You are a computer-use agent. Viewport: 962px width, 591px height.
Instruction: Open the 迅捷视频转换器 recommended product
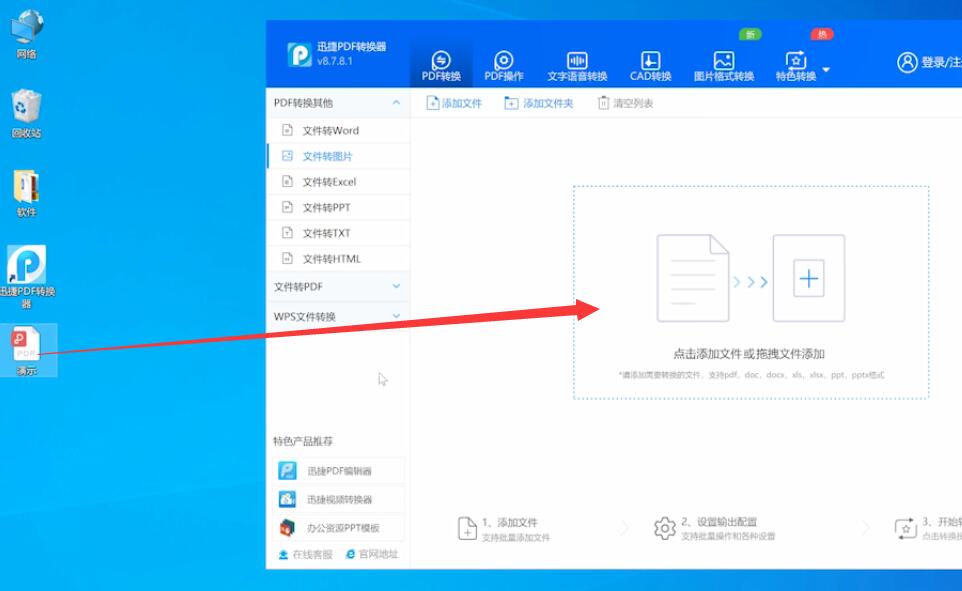(x=339, y=499)
